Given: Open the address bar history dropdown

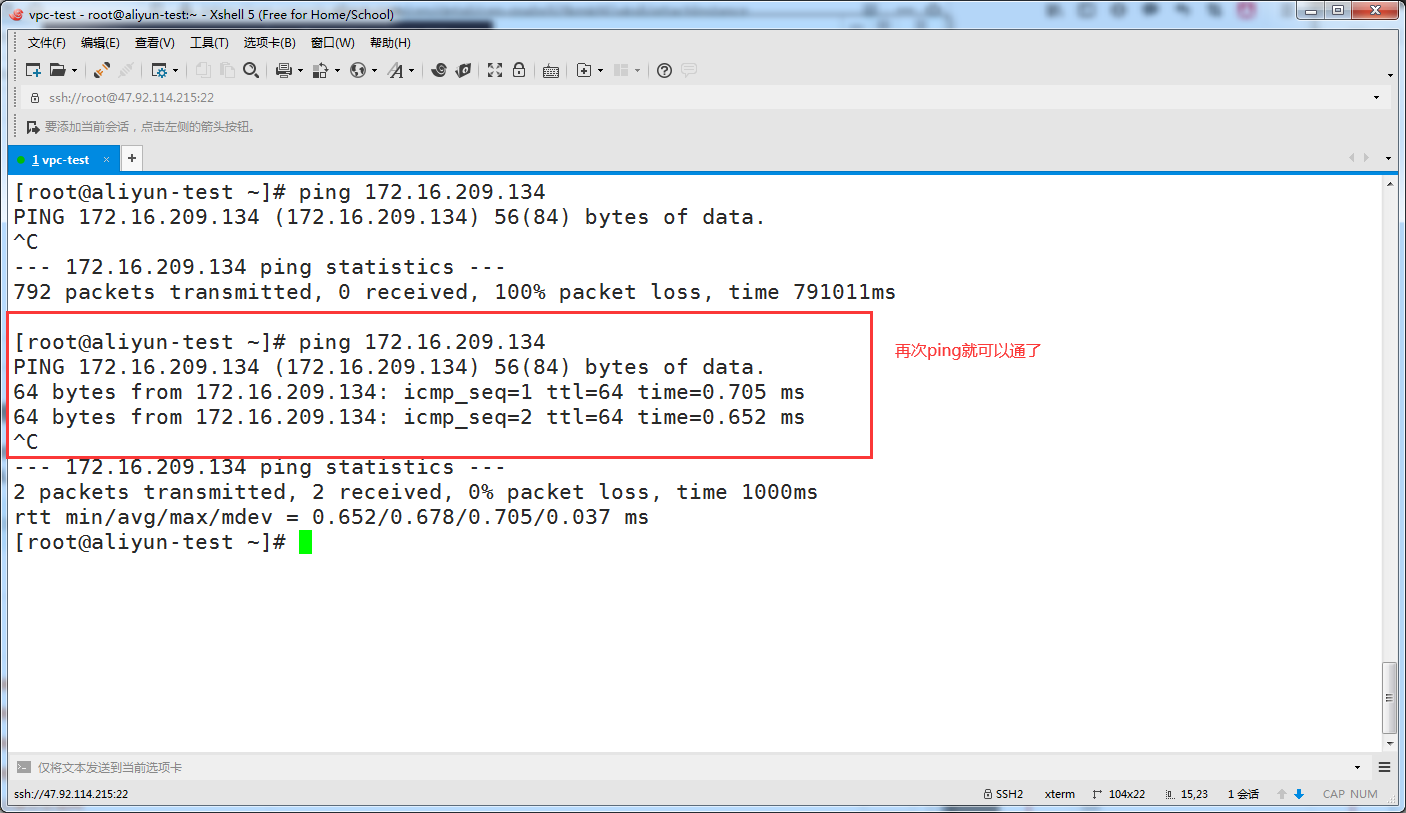Looking at the screenshot, I should point(1376,97).
